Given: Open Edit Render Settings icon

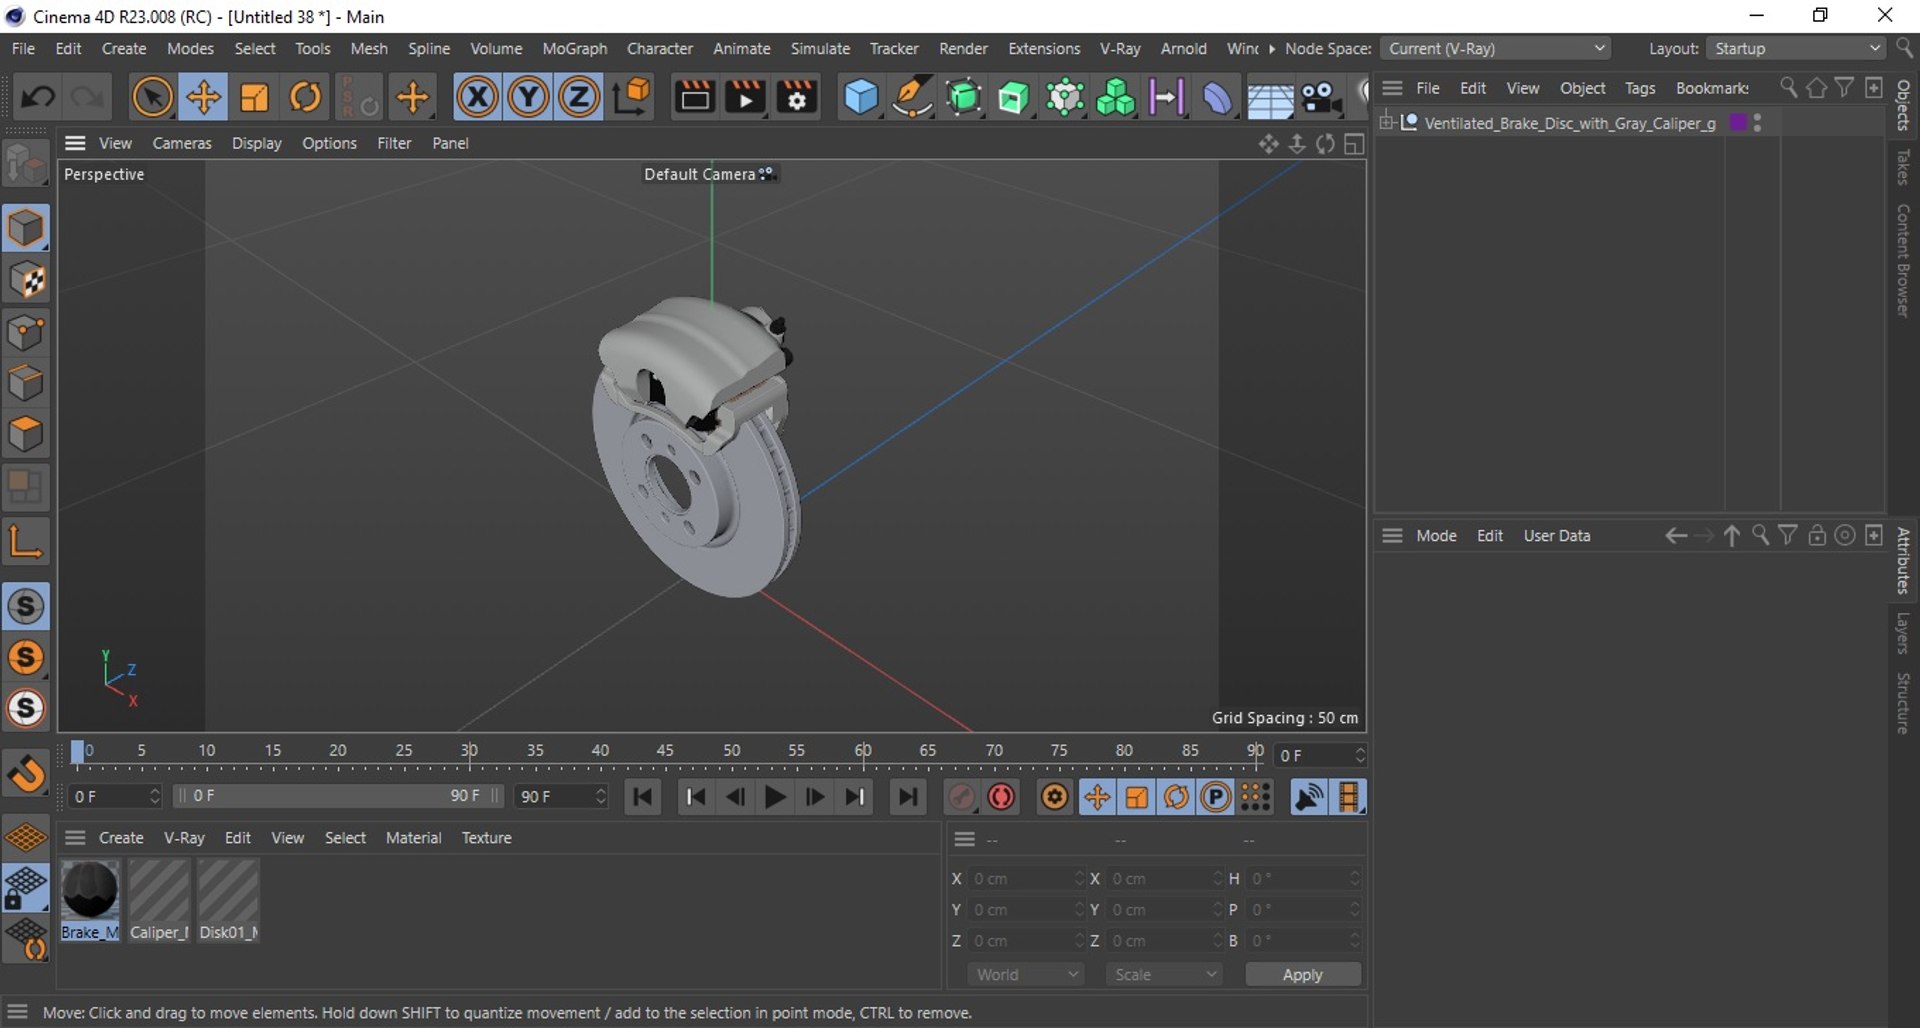Looking at the screenshot, I should [x=797, y=97].
